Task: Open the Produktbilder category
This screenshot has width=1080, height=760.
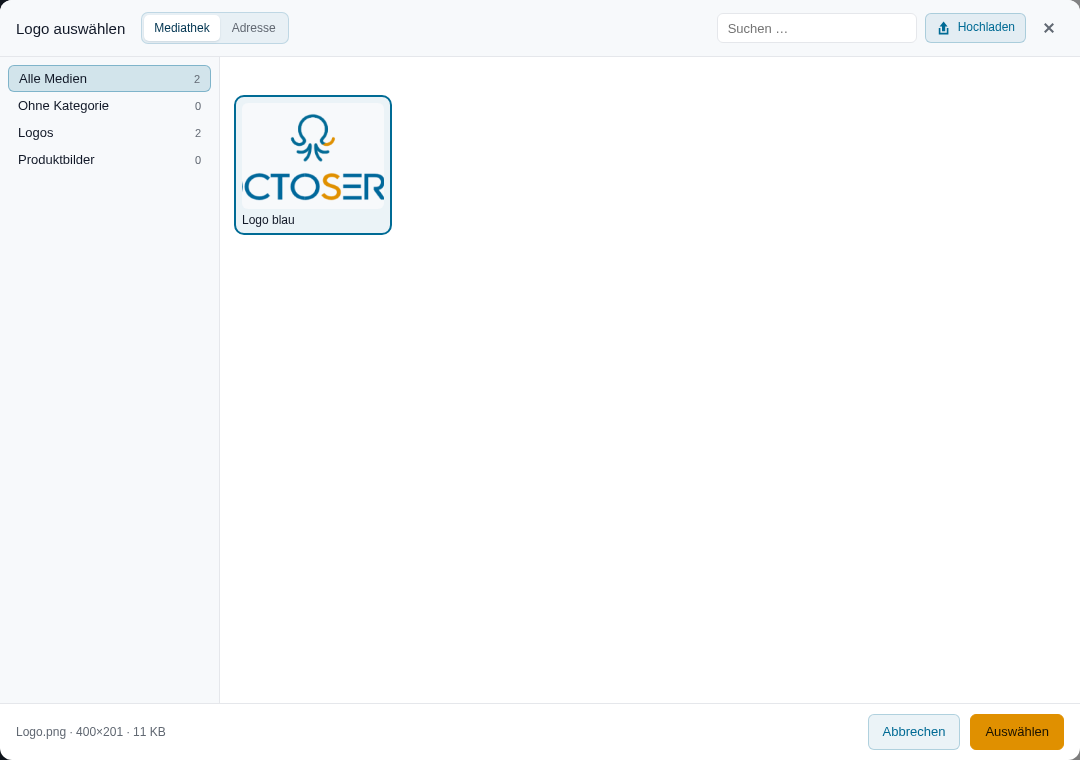Action: (x=110, y=160)
